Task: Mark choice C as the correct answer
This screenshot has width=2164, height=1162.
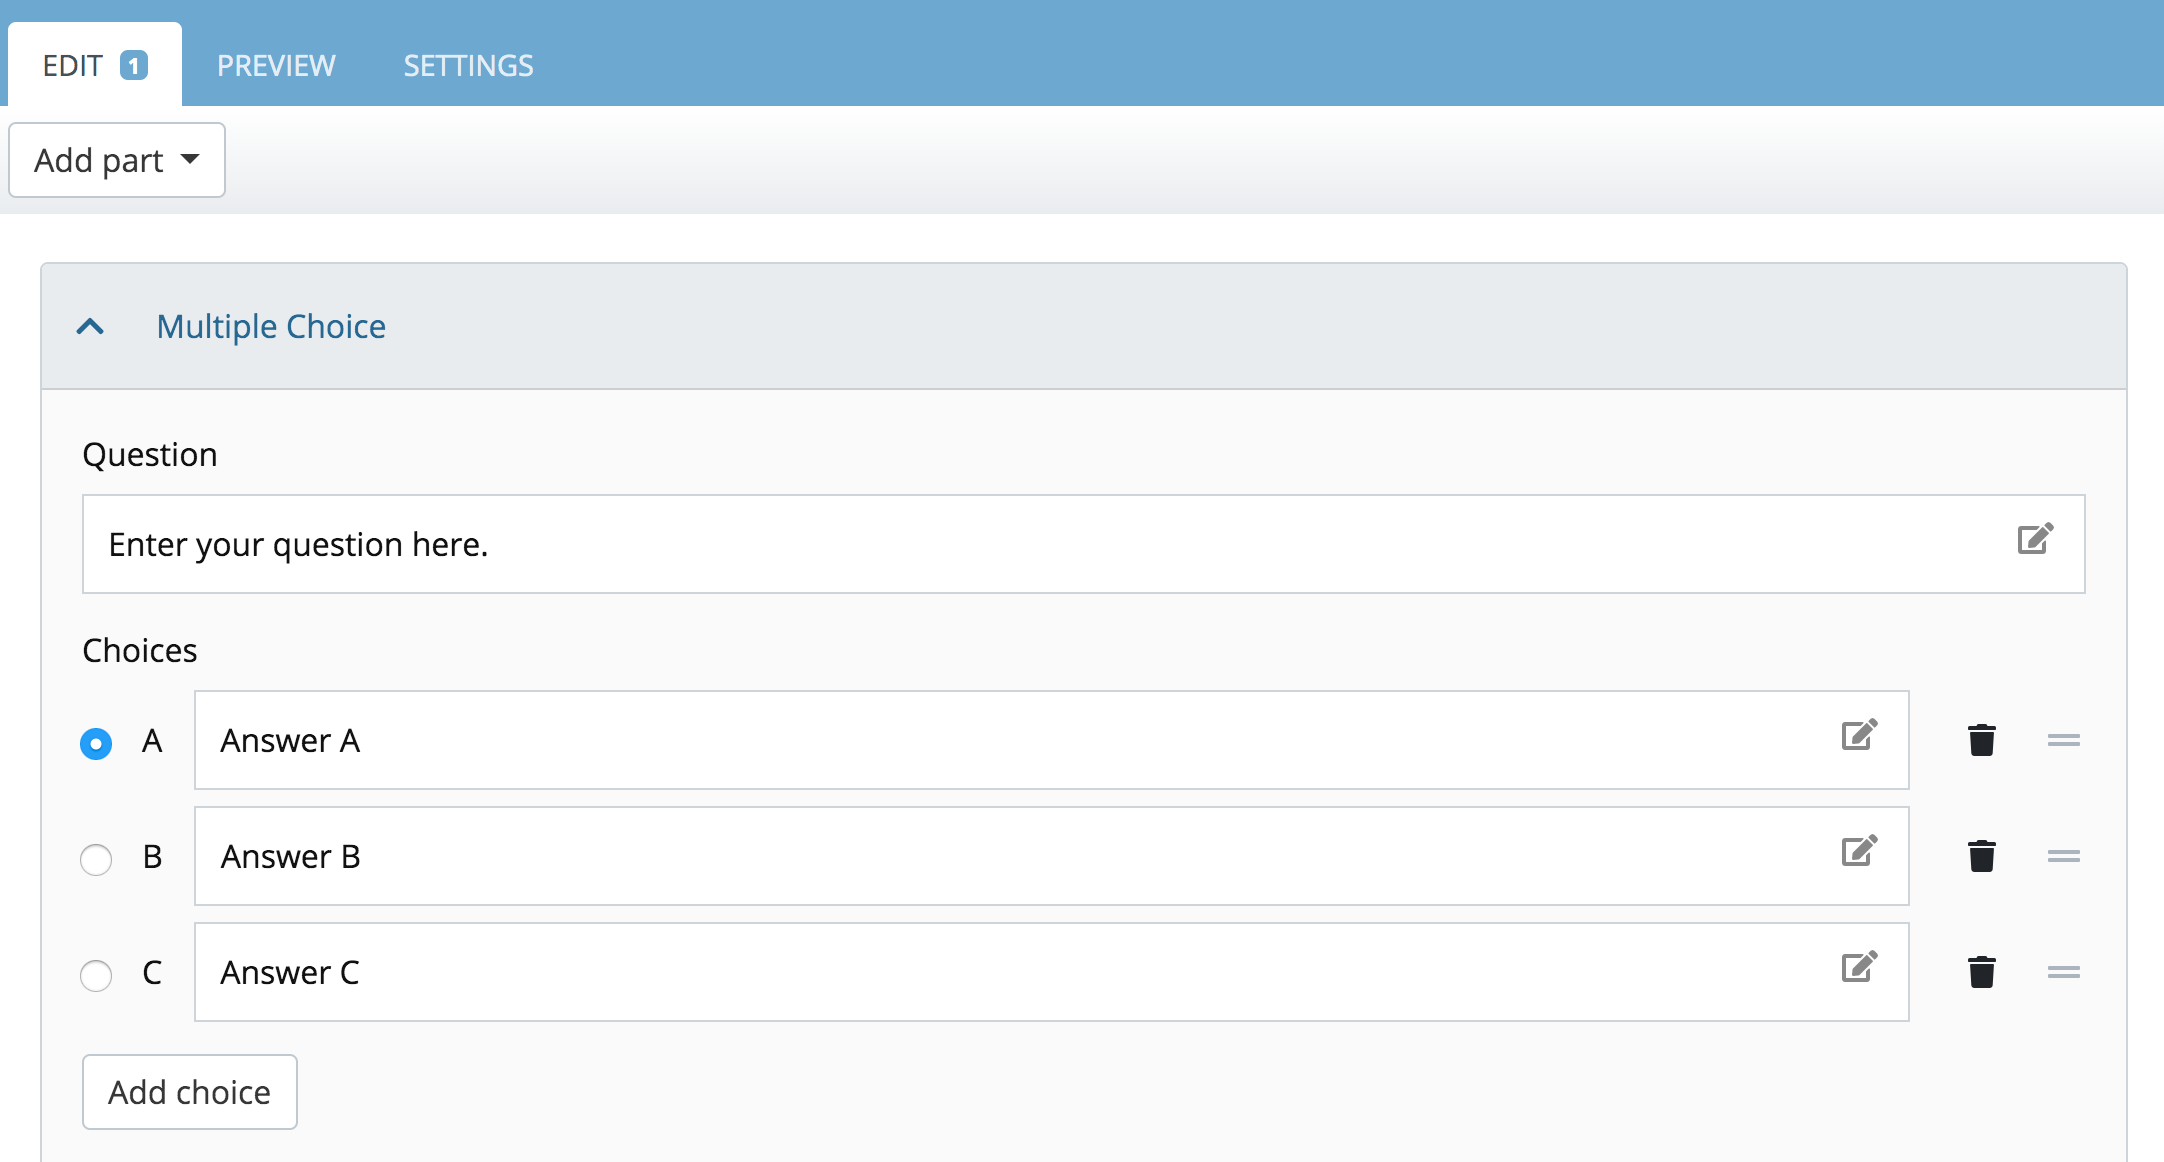Action: (96, 975)
